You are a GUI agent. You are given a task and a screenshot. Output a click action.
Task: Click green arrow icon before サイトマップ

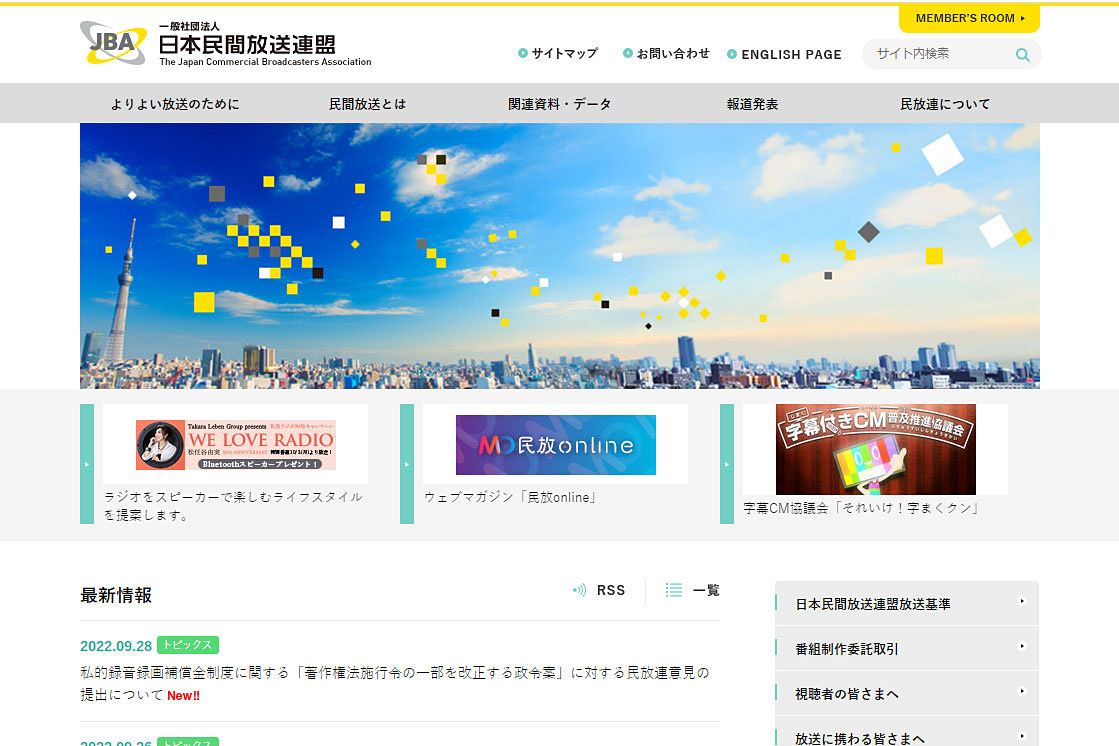coord(521,54)
